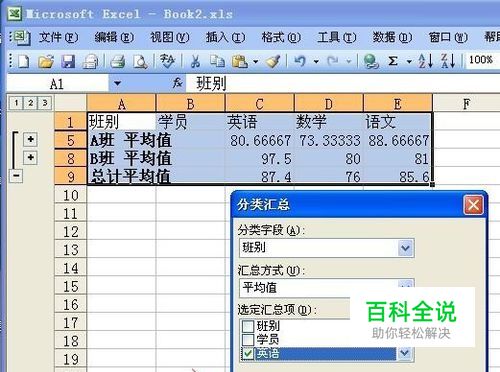Click cell value 80.66667

[260, 140]
